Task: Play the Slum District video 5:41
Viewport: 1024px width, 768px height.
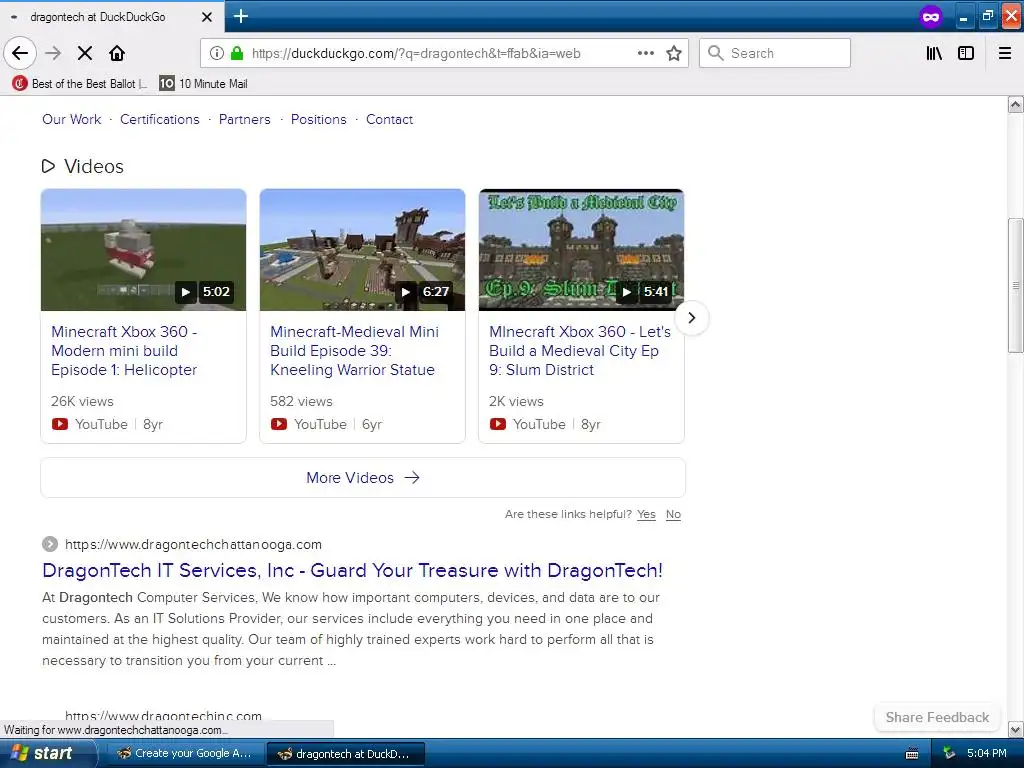Action: click(x=627, y=292)
